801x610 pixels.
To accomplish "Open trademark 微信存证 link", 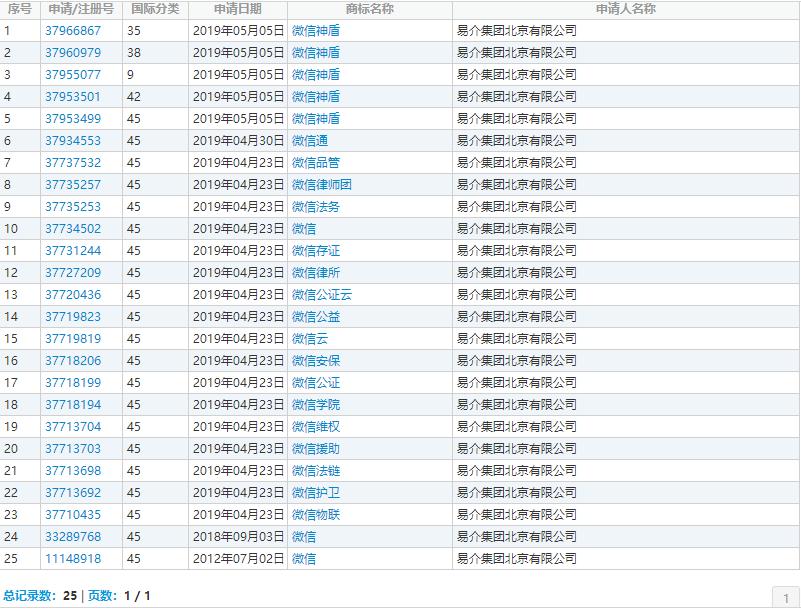I will [316, 250].
